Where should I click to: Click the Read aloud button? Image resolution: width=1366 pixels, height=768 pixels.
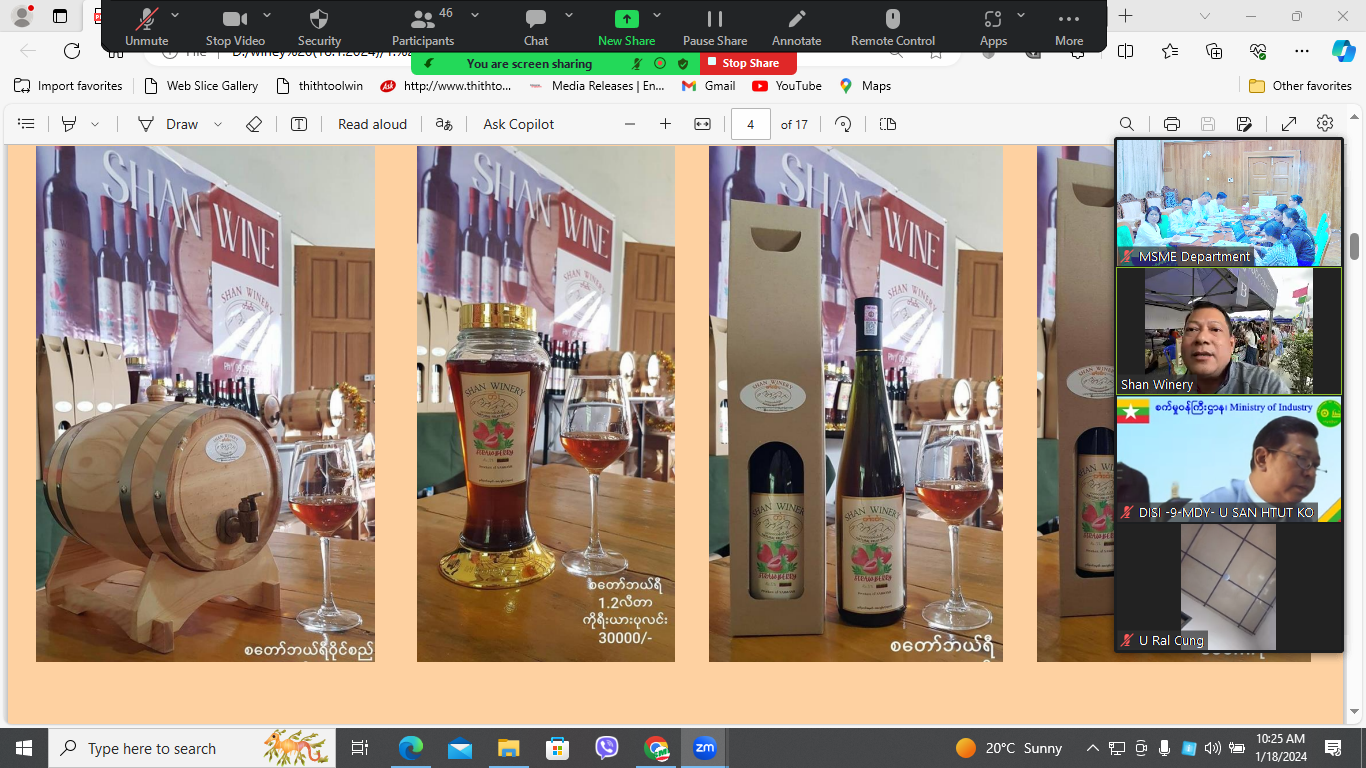pyautogui.click(x=372, y=124)
